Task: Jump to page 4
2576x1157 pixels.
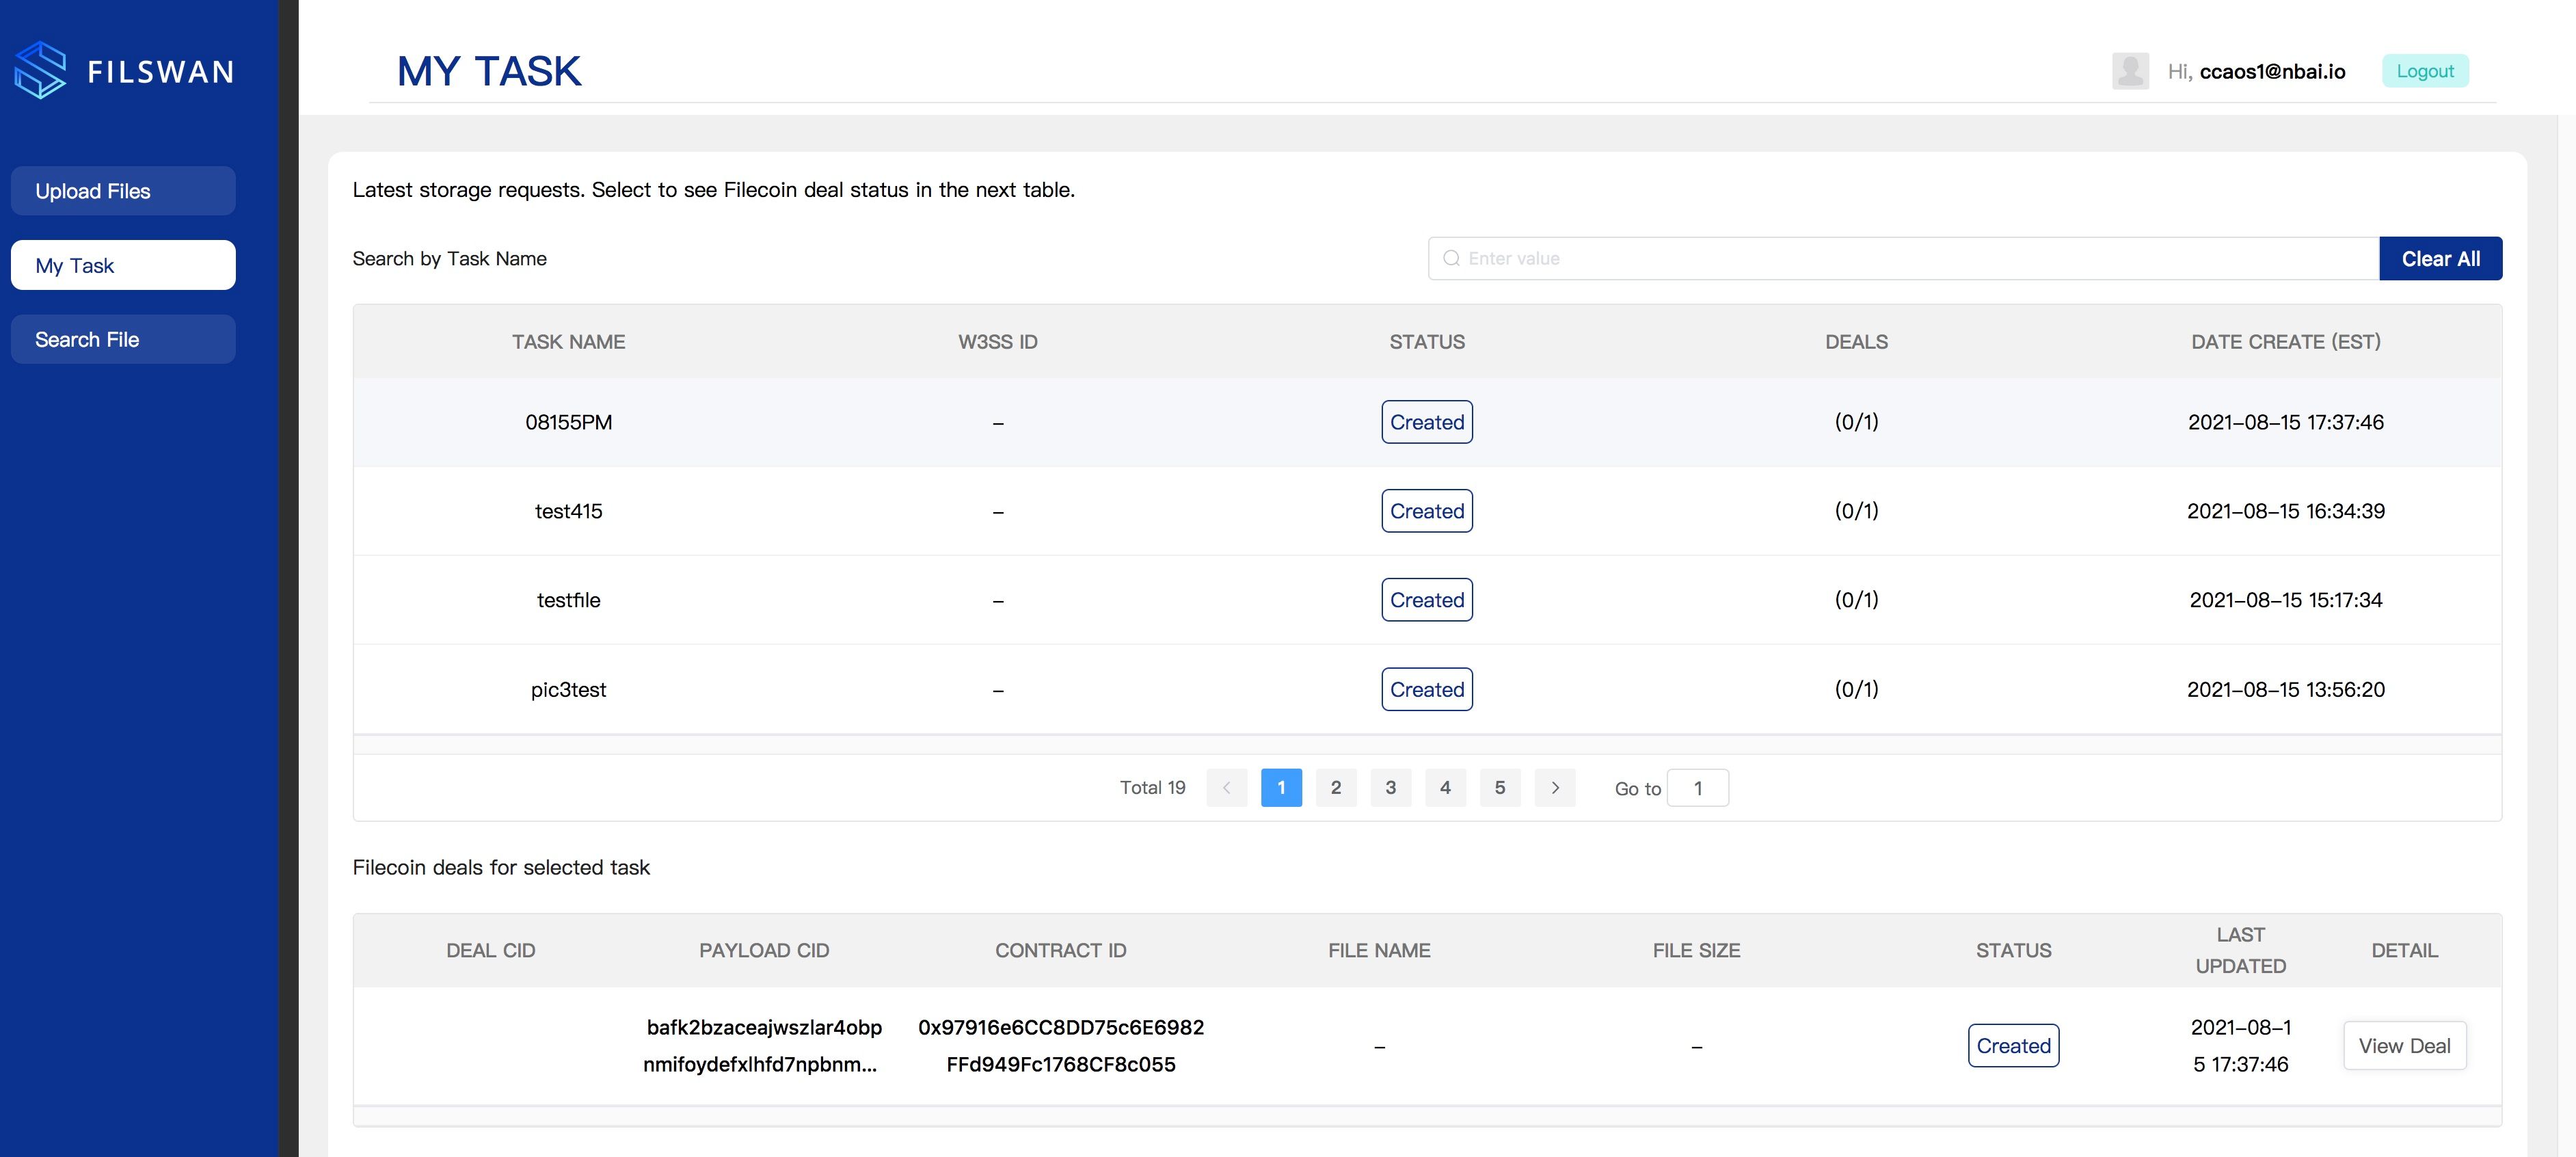Action: point(1445,788)
